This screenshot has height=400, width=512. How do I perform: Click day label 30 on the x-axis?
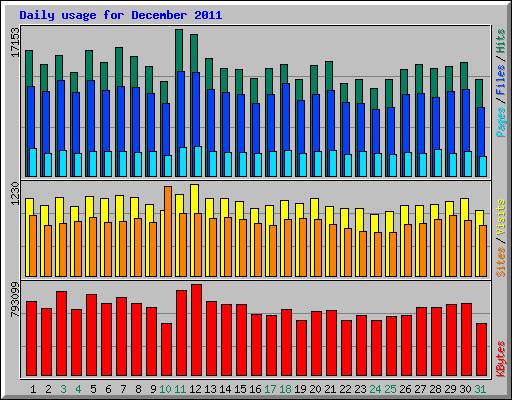click(465, 389)
